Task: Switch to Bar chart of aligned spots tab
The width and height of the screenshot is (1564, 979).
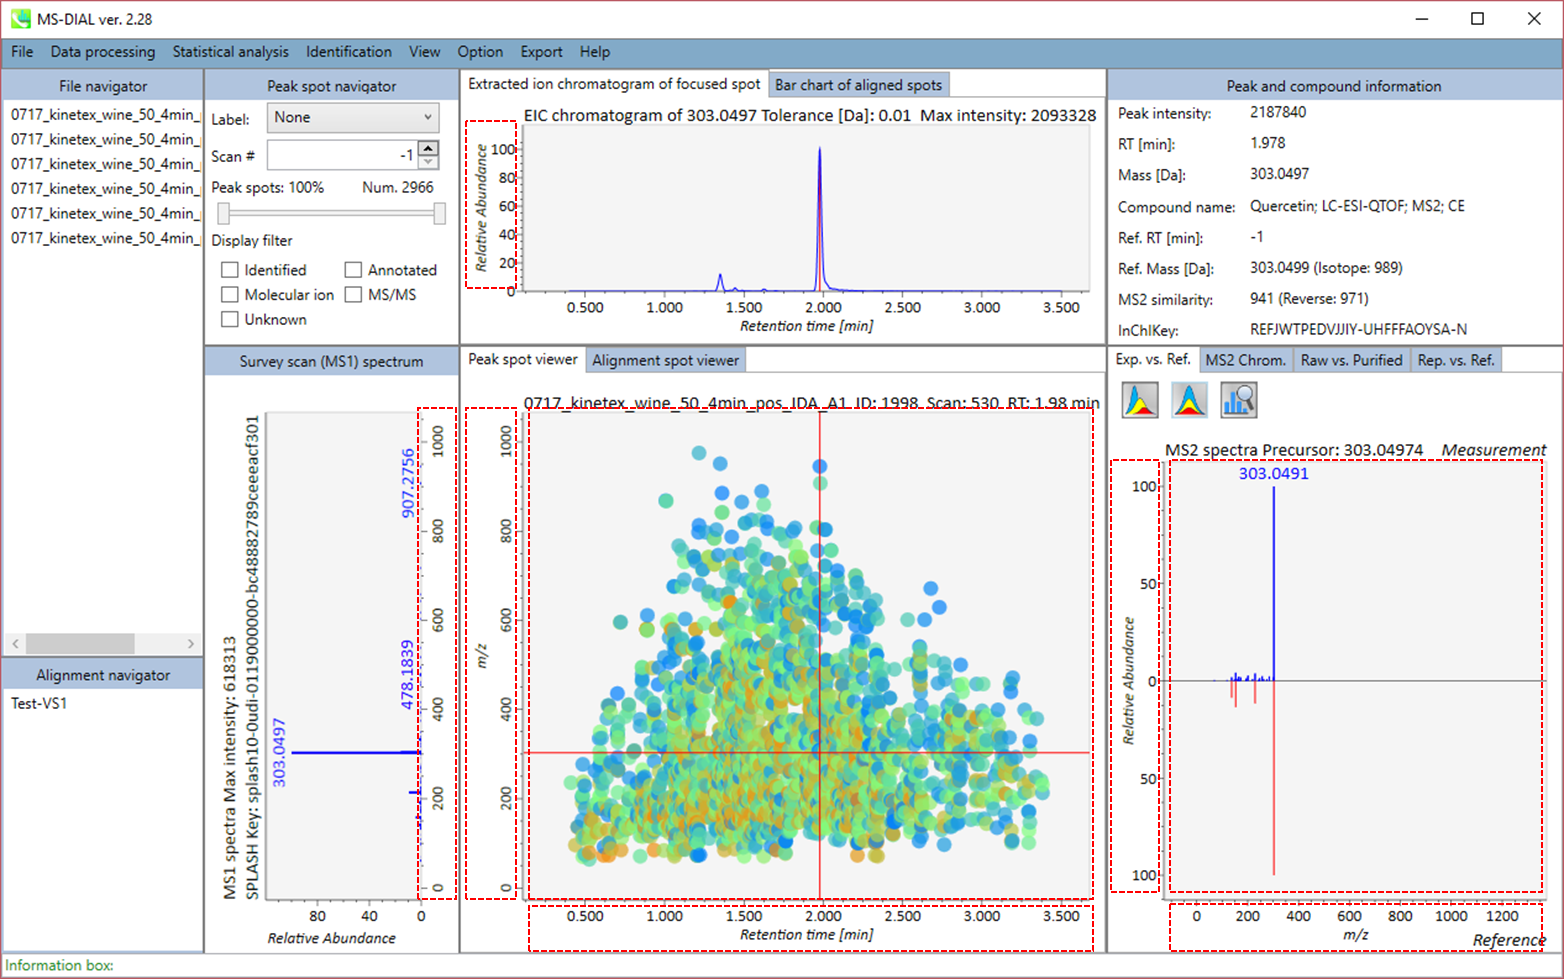Action: [x=858, y=85]
